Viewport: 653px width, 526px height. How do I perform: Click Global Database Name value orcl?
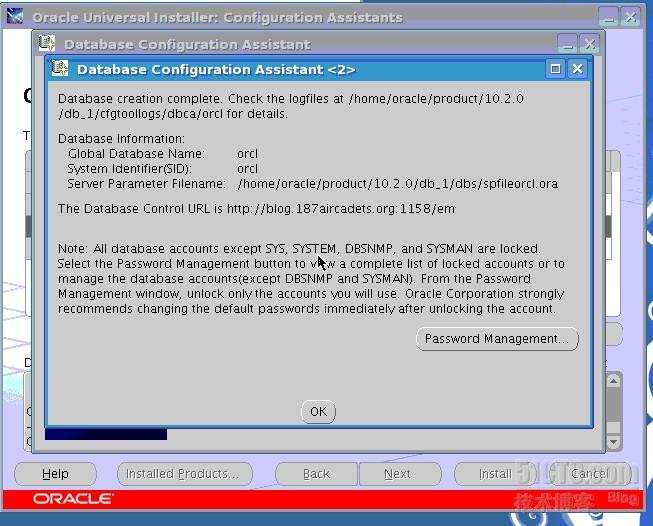pos(247,154)
